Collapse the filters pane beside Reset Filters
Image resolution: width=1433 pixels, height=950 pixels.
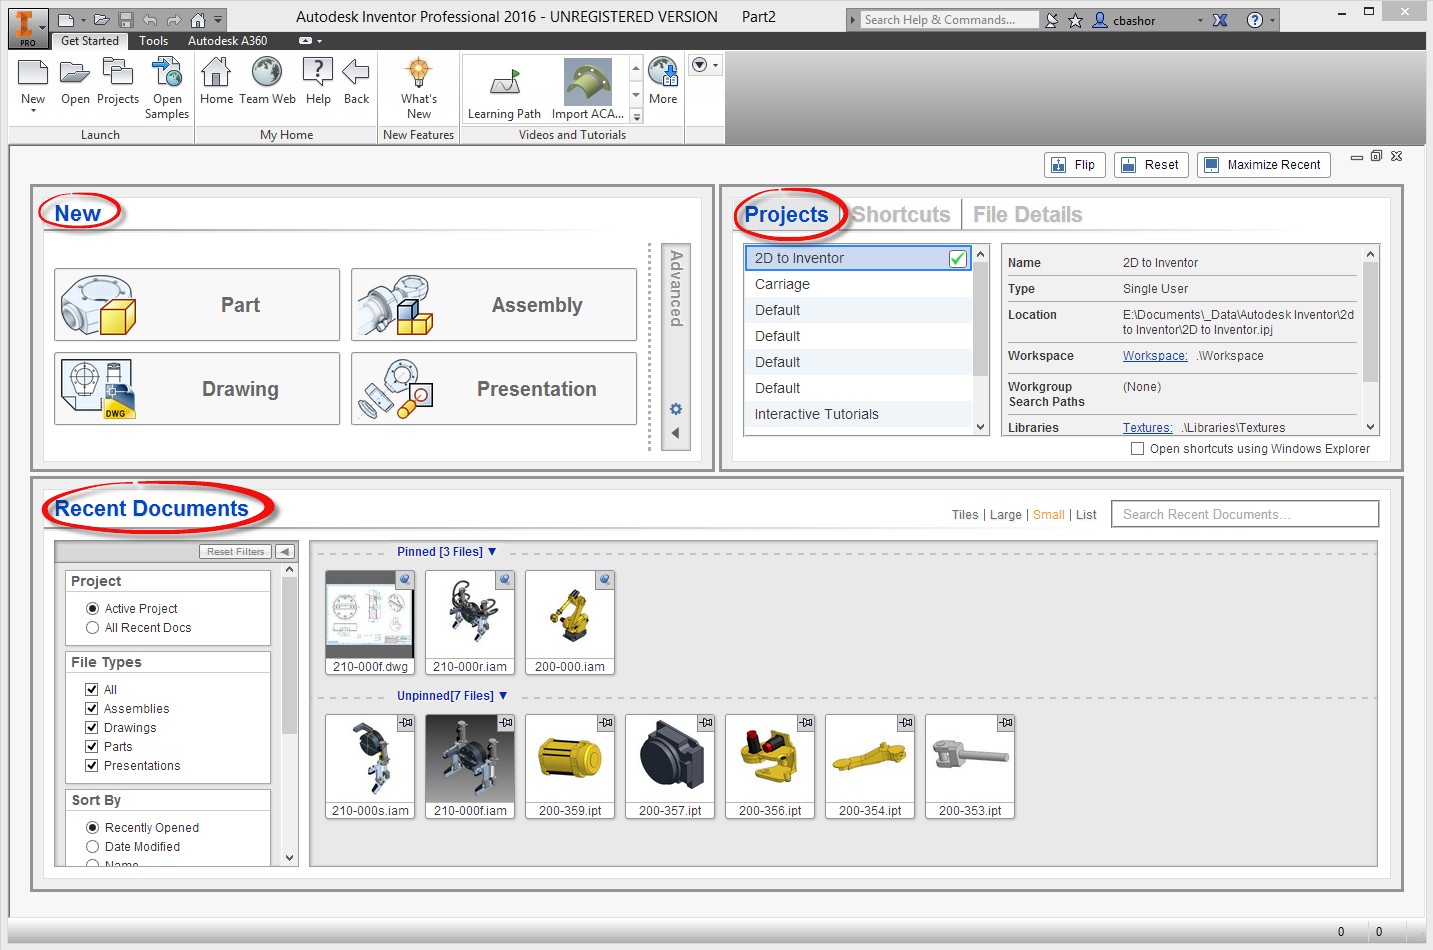(285, 552)
